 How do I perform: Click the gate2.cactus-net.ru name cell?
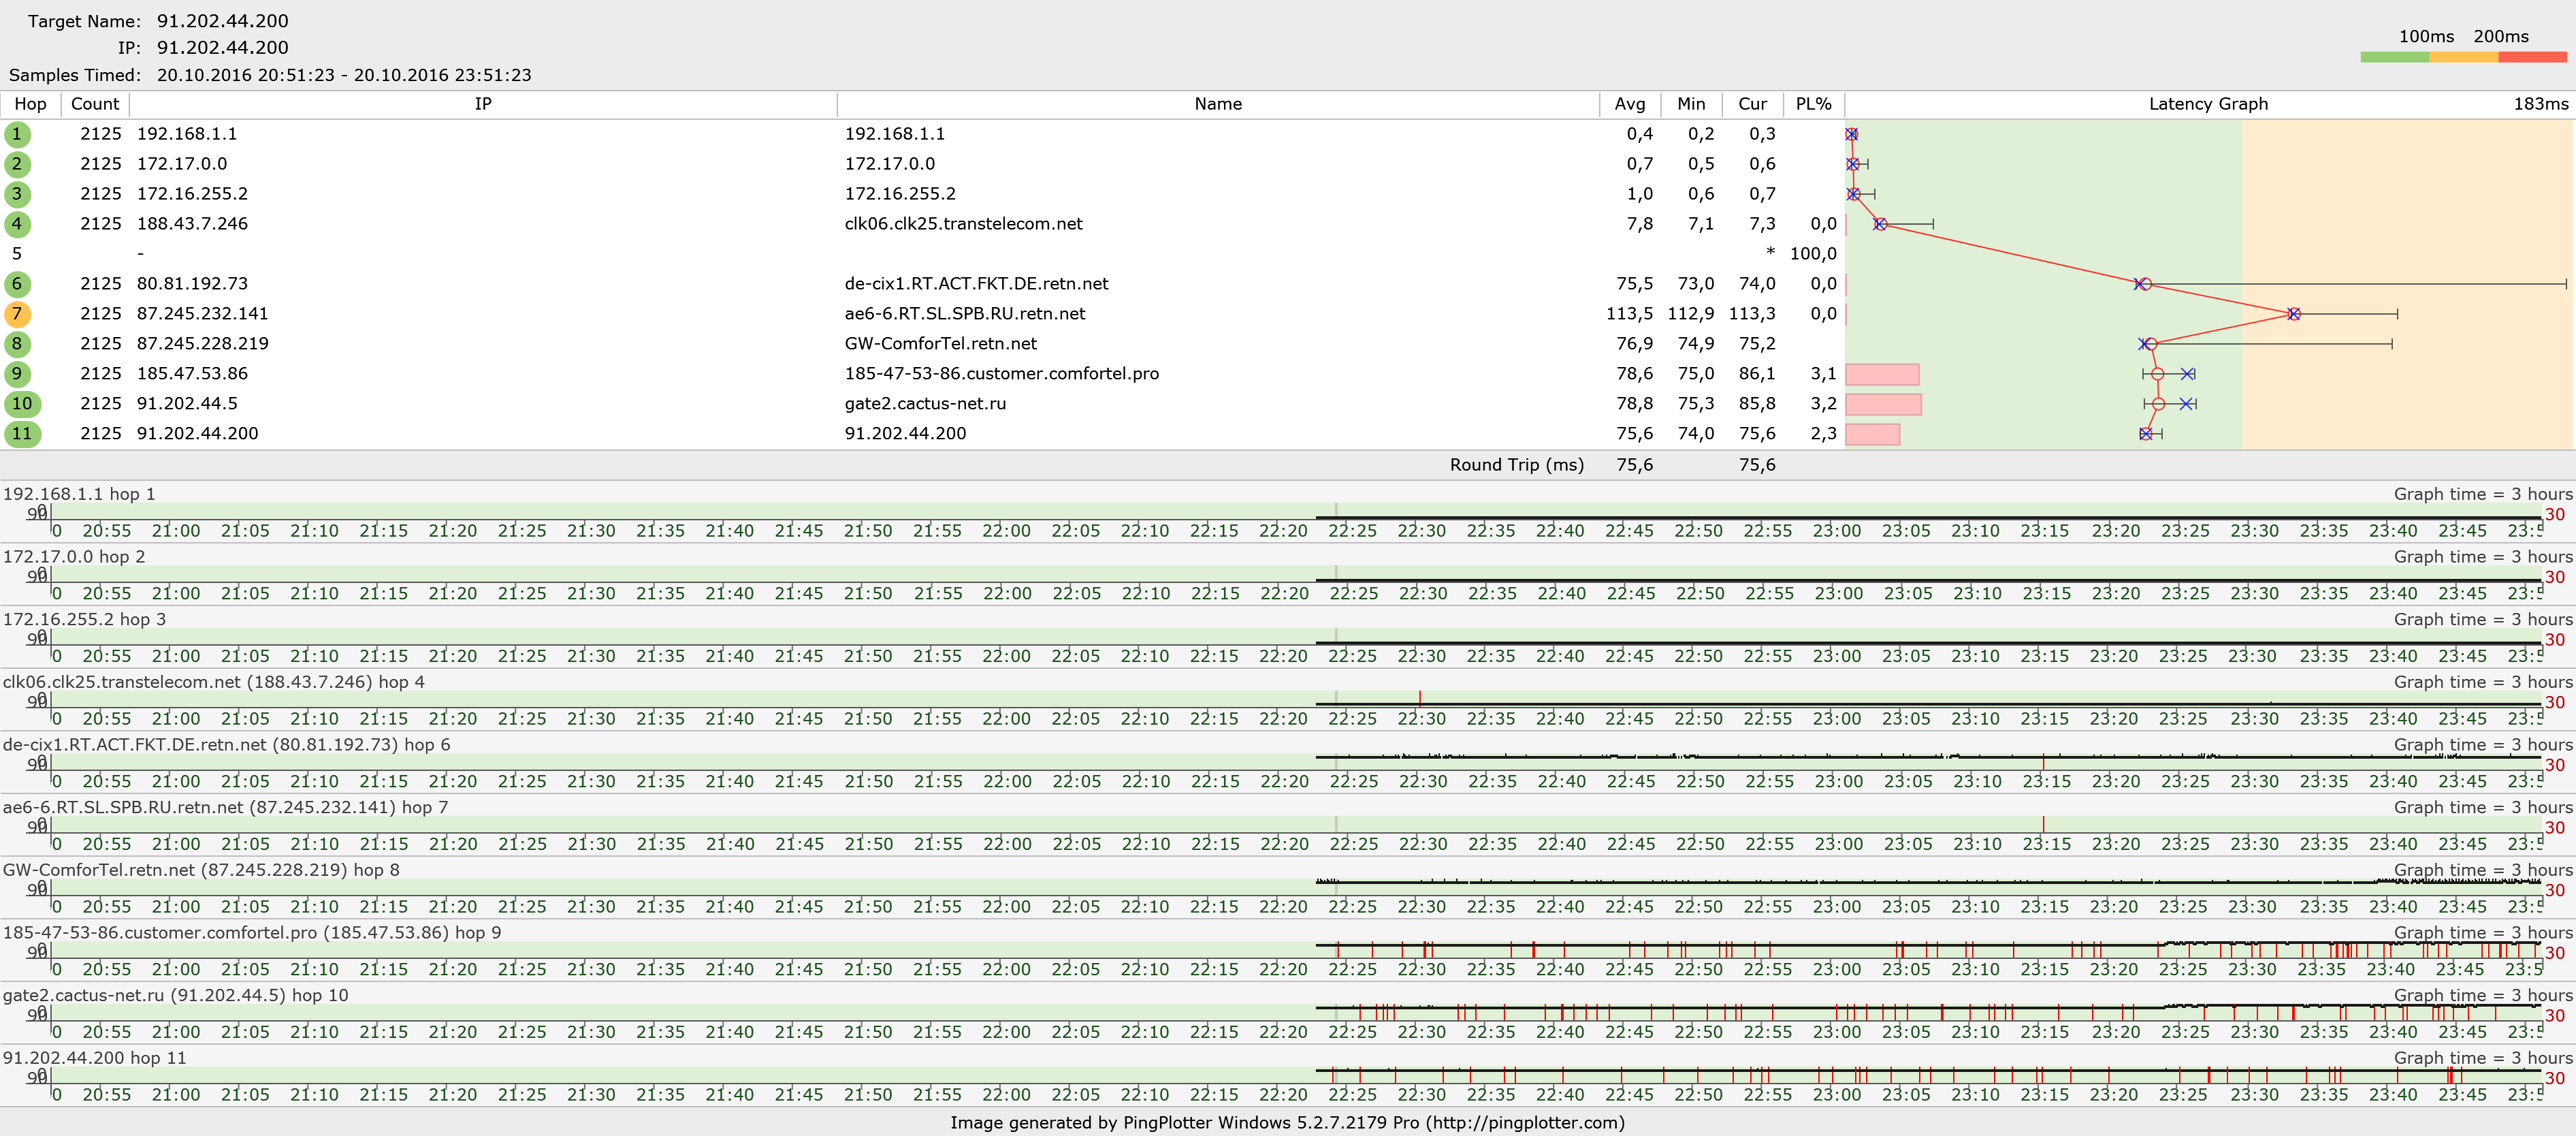[925, 404]
